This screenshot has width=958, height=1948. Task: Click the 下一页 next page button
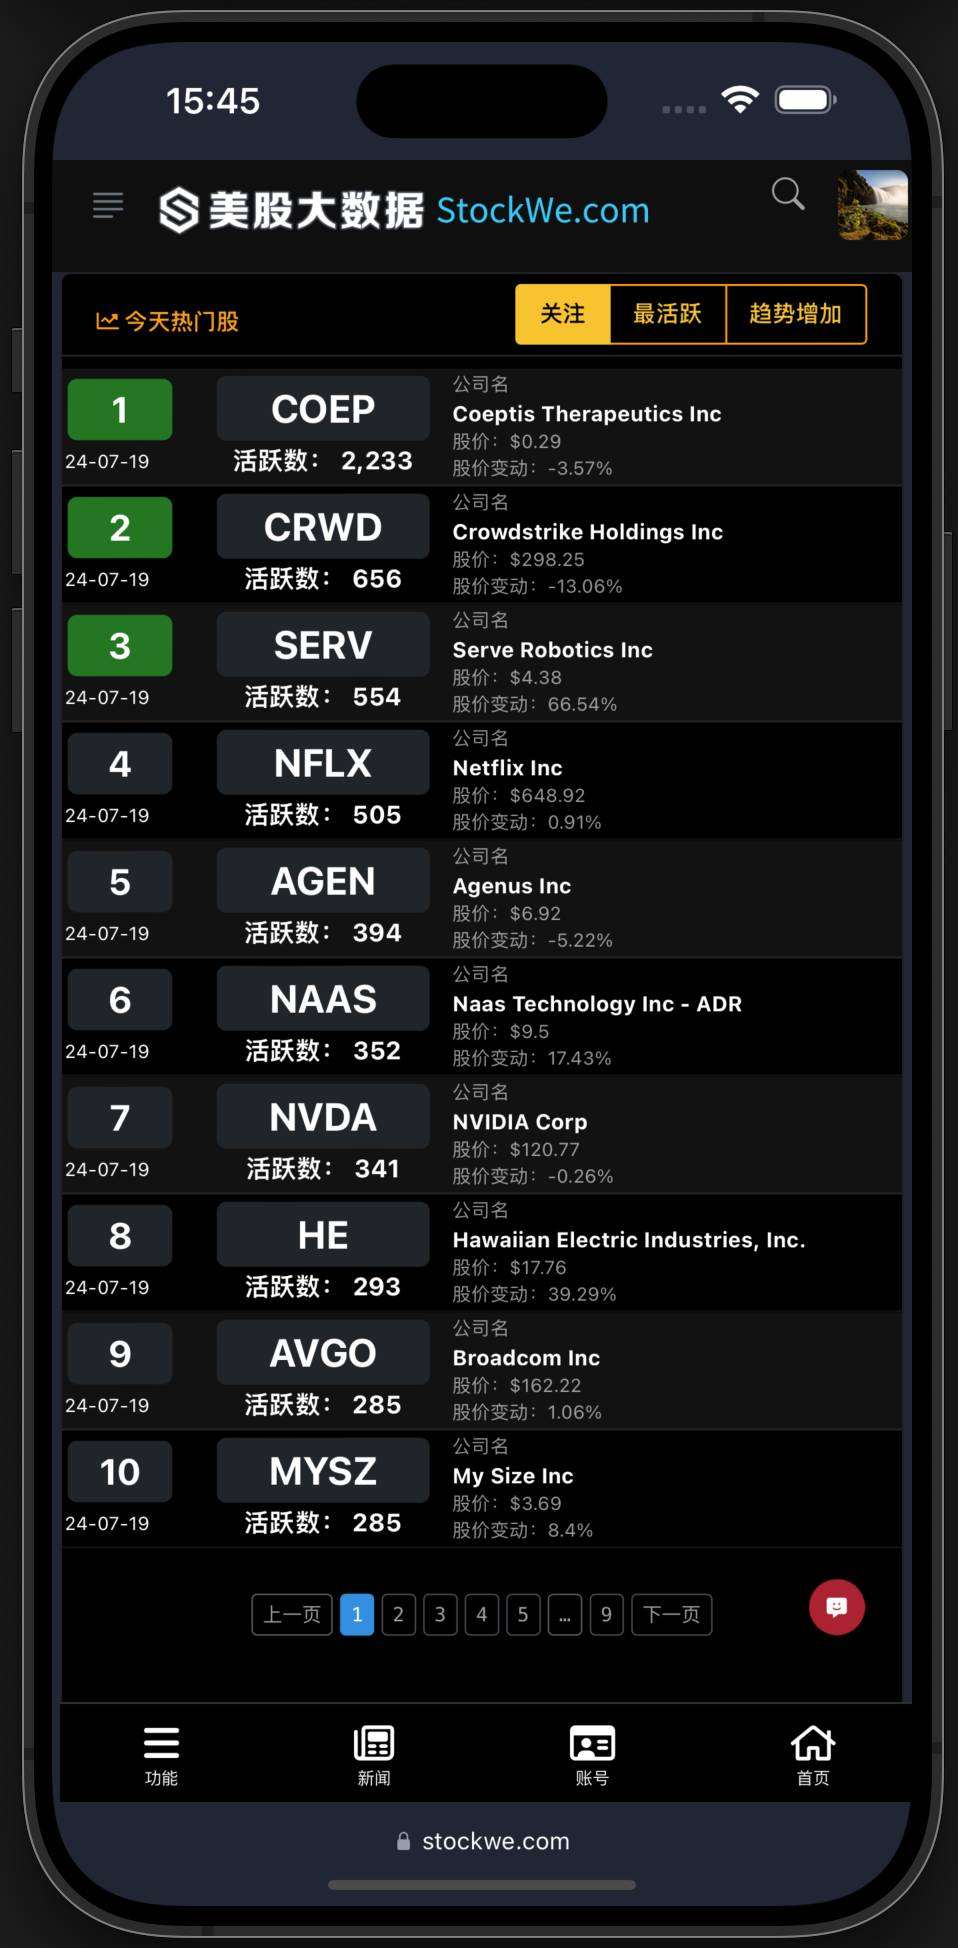click(671, 1614)
